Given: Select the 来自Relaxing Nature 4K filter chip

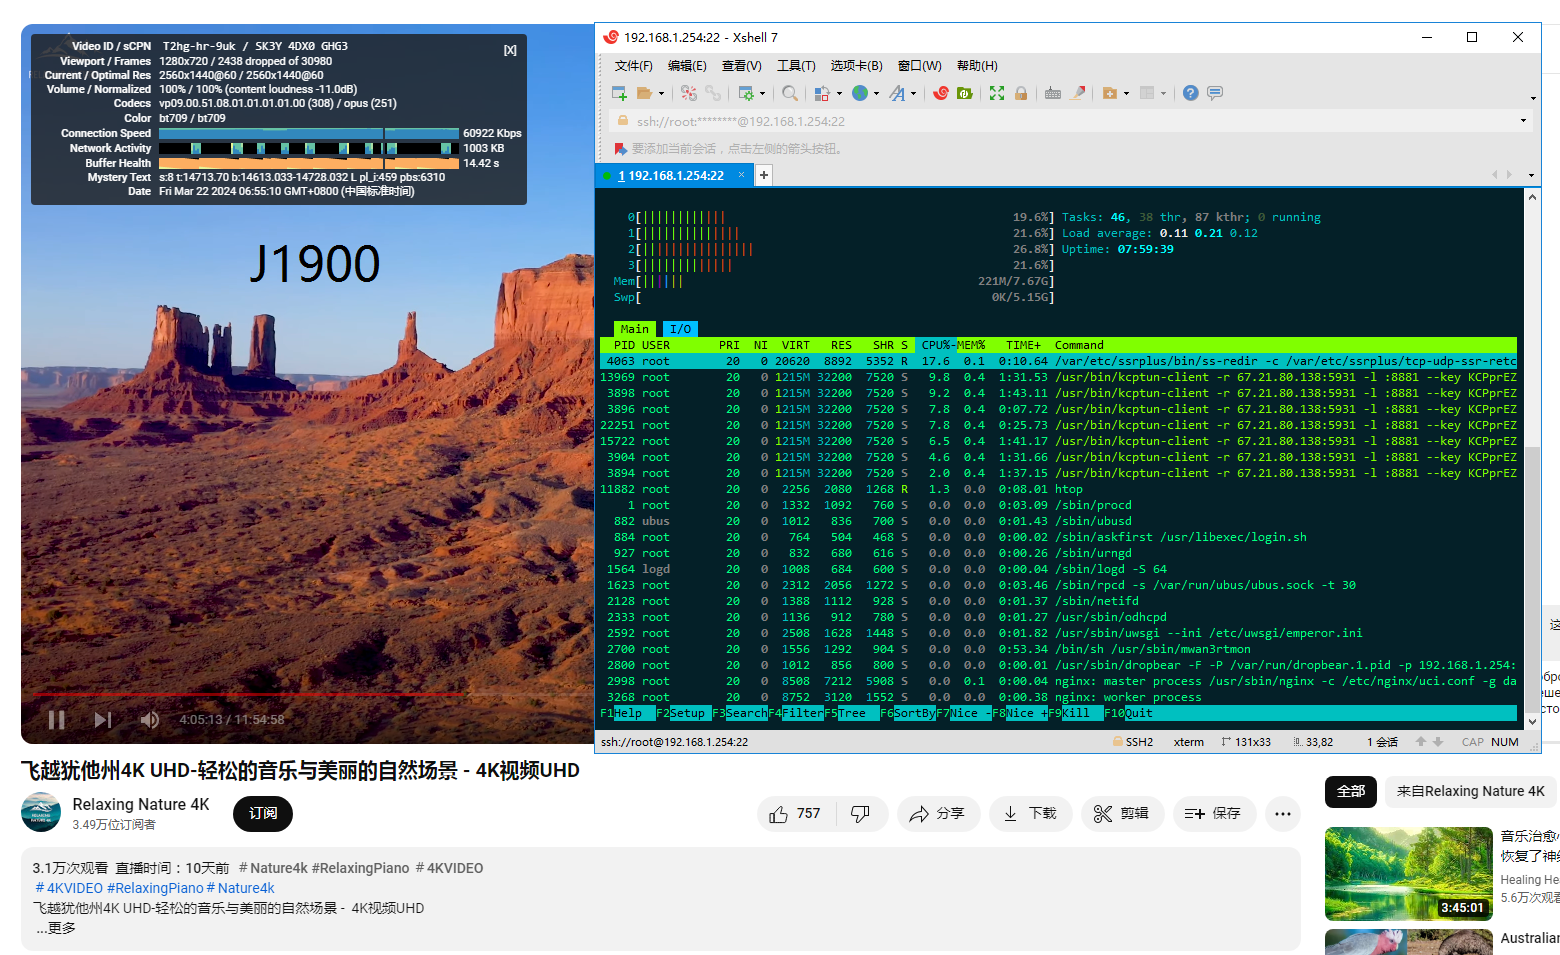Looking at the screenshot, I should tap(1470, 791).
